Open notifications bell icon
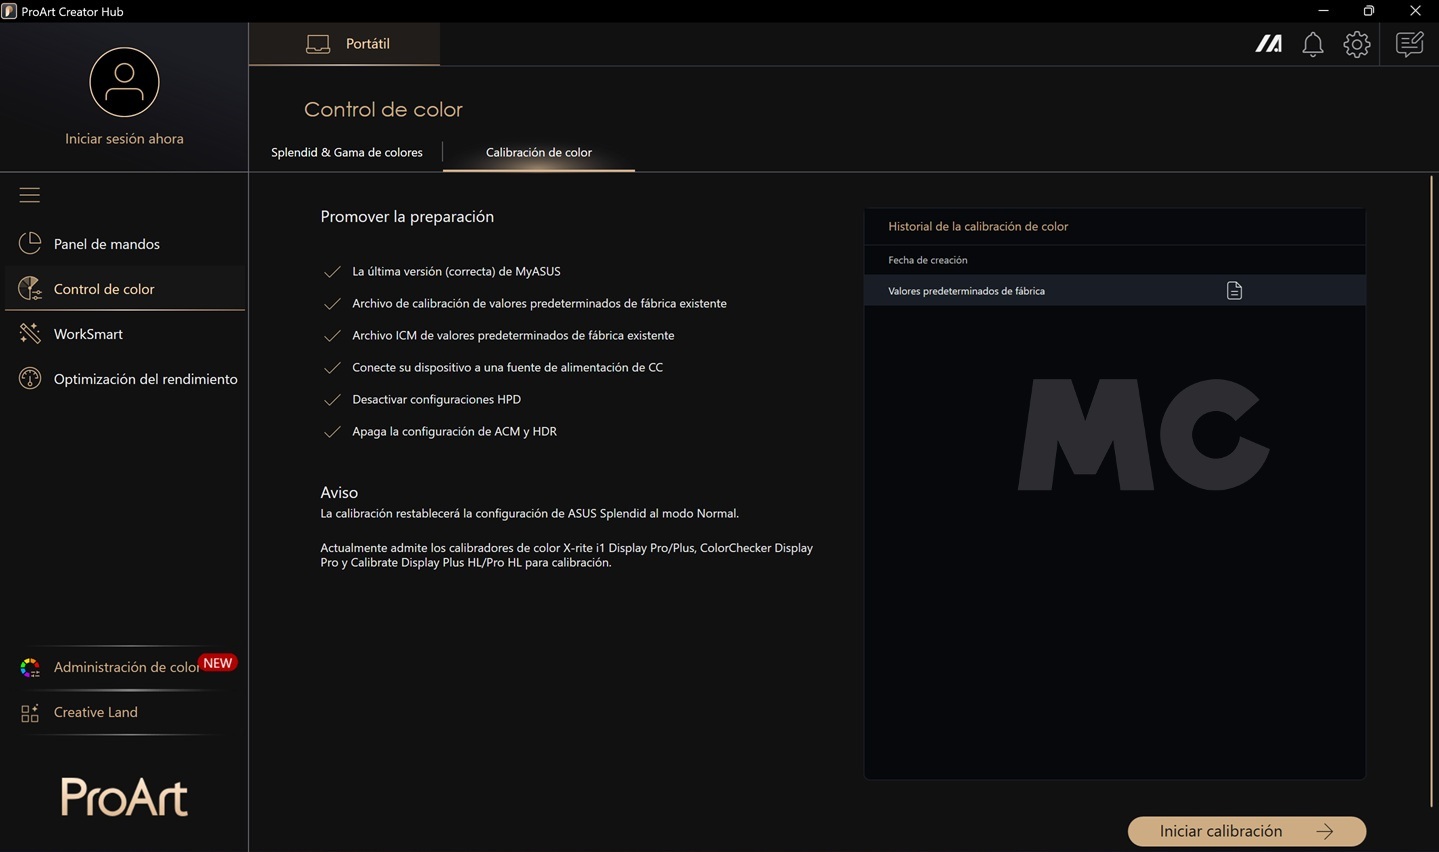Screen dimensions: 1439x852 tap(1313, 44)
